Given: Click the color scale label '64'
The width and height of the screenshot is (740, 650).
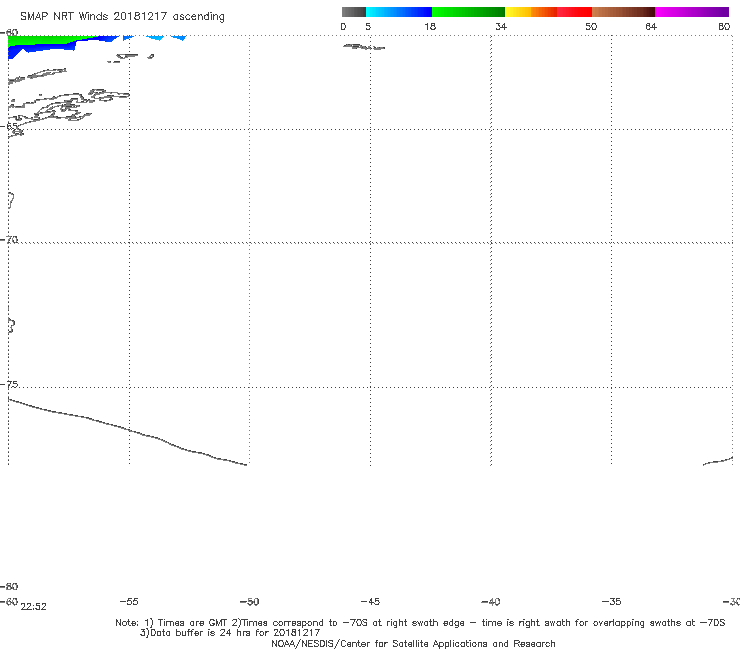Looking at the screenshot, I should pyautogui.click(x=651, y=27).
